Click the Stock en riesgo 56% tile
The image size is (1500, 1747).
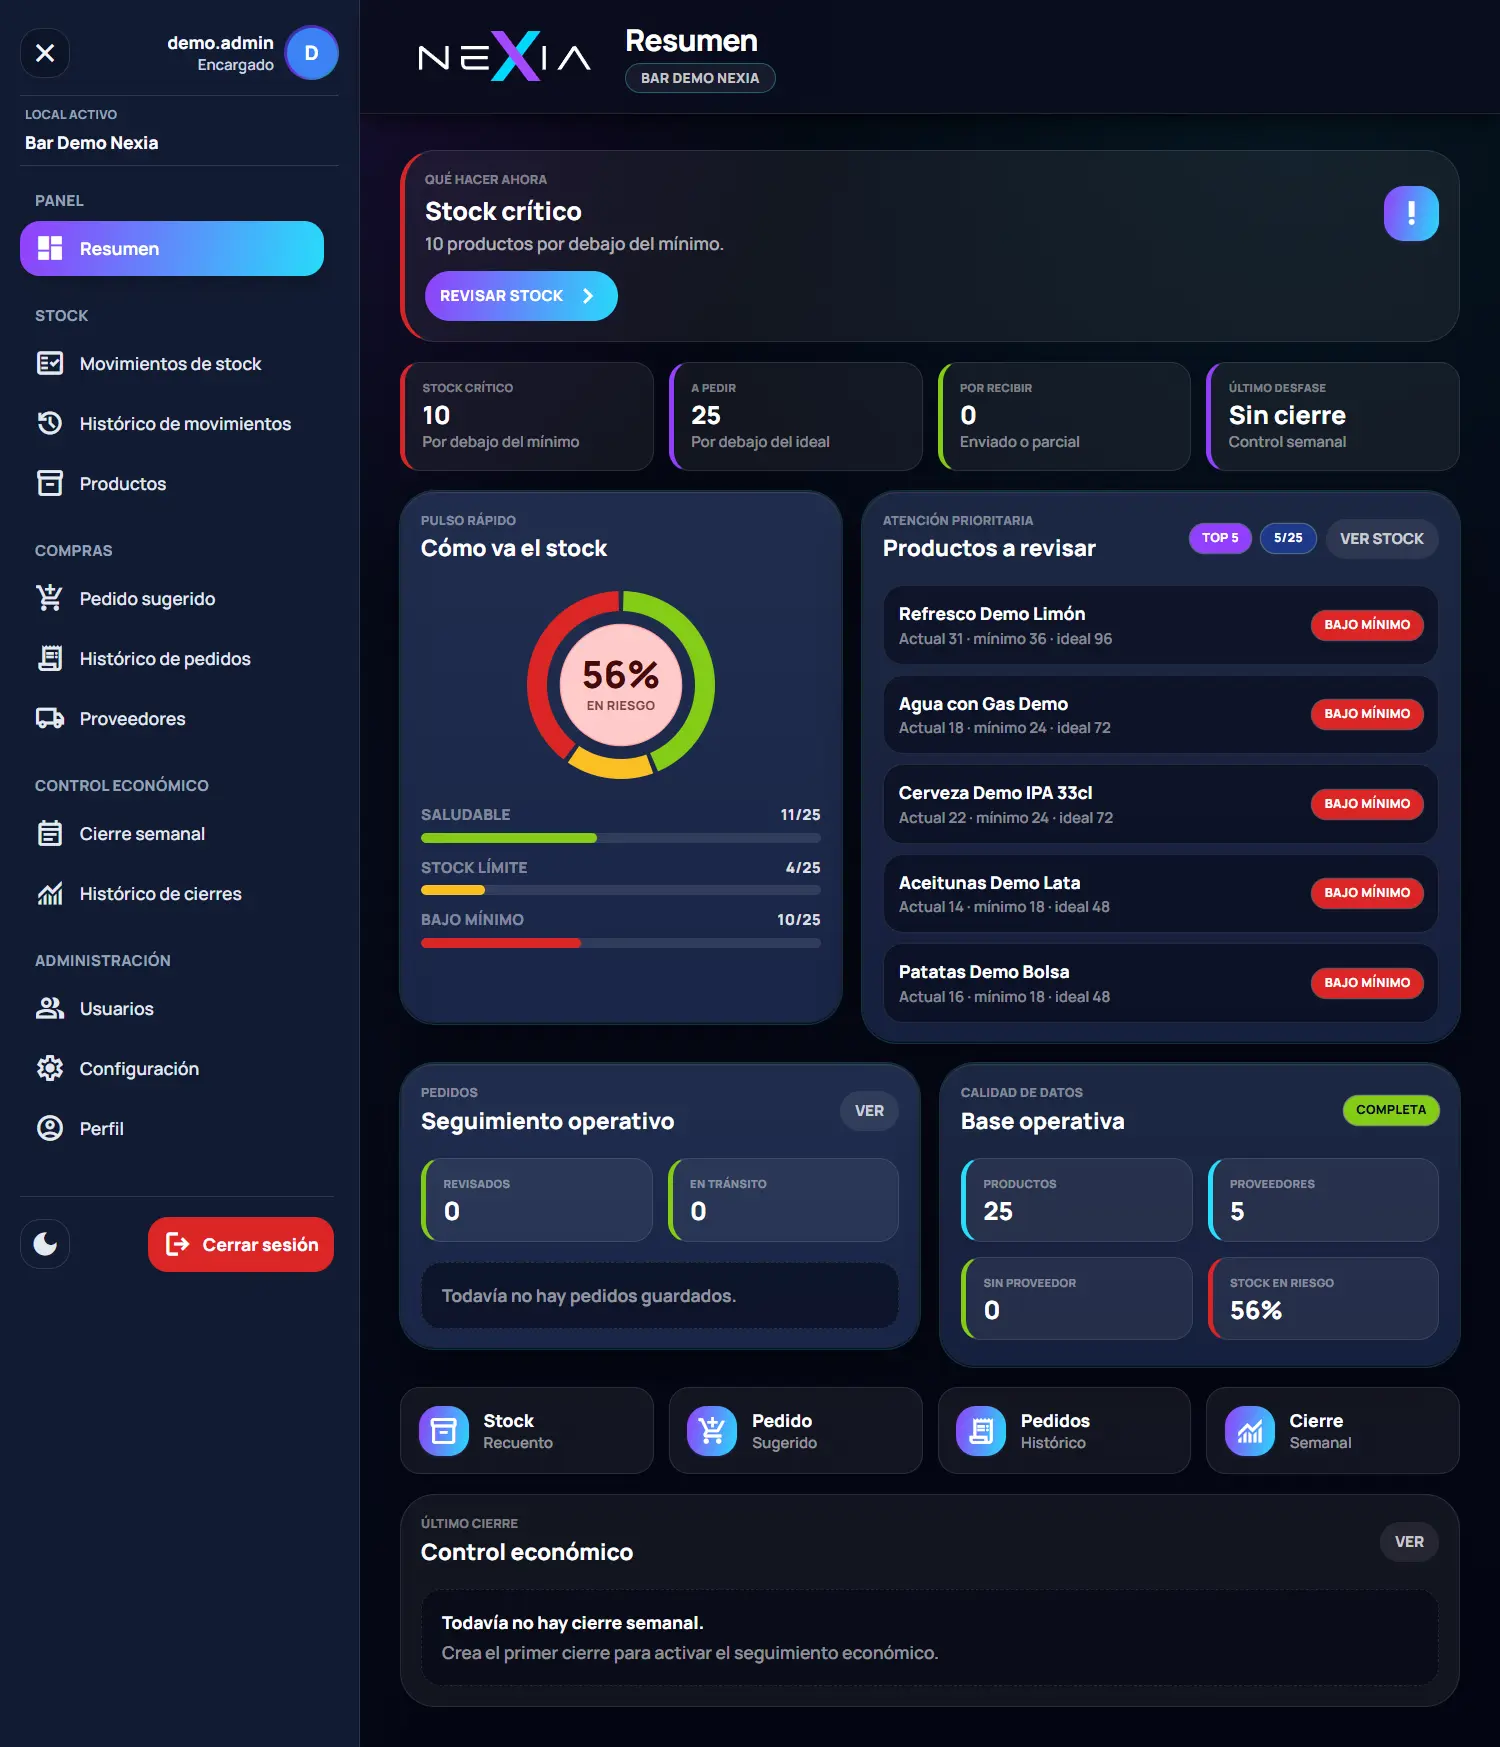[x=1323, y=1298]
